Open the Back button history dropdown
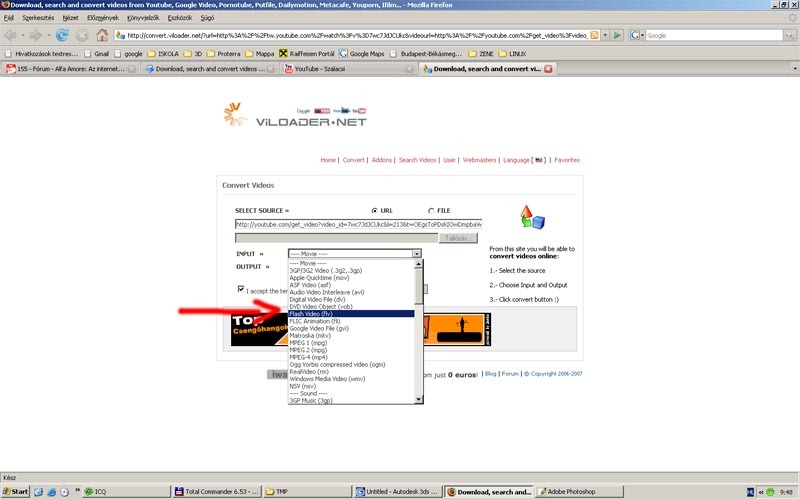800x500 pixels. click(22, 35)
